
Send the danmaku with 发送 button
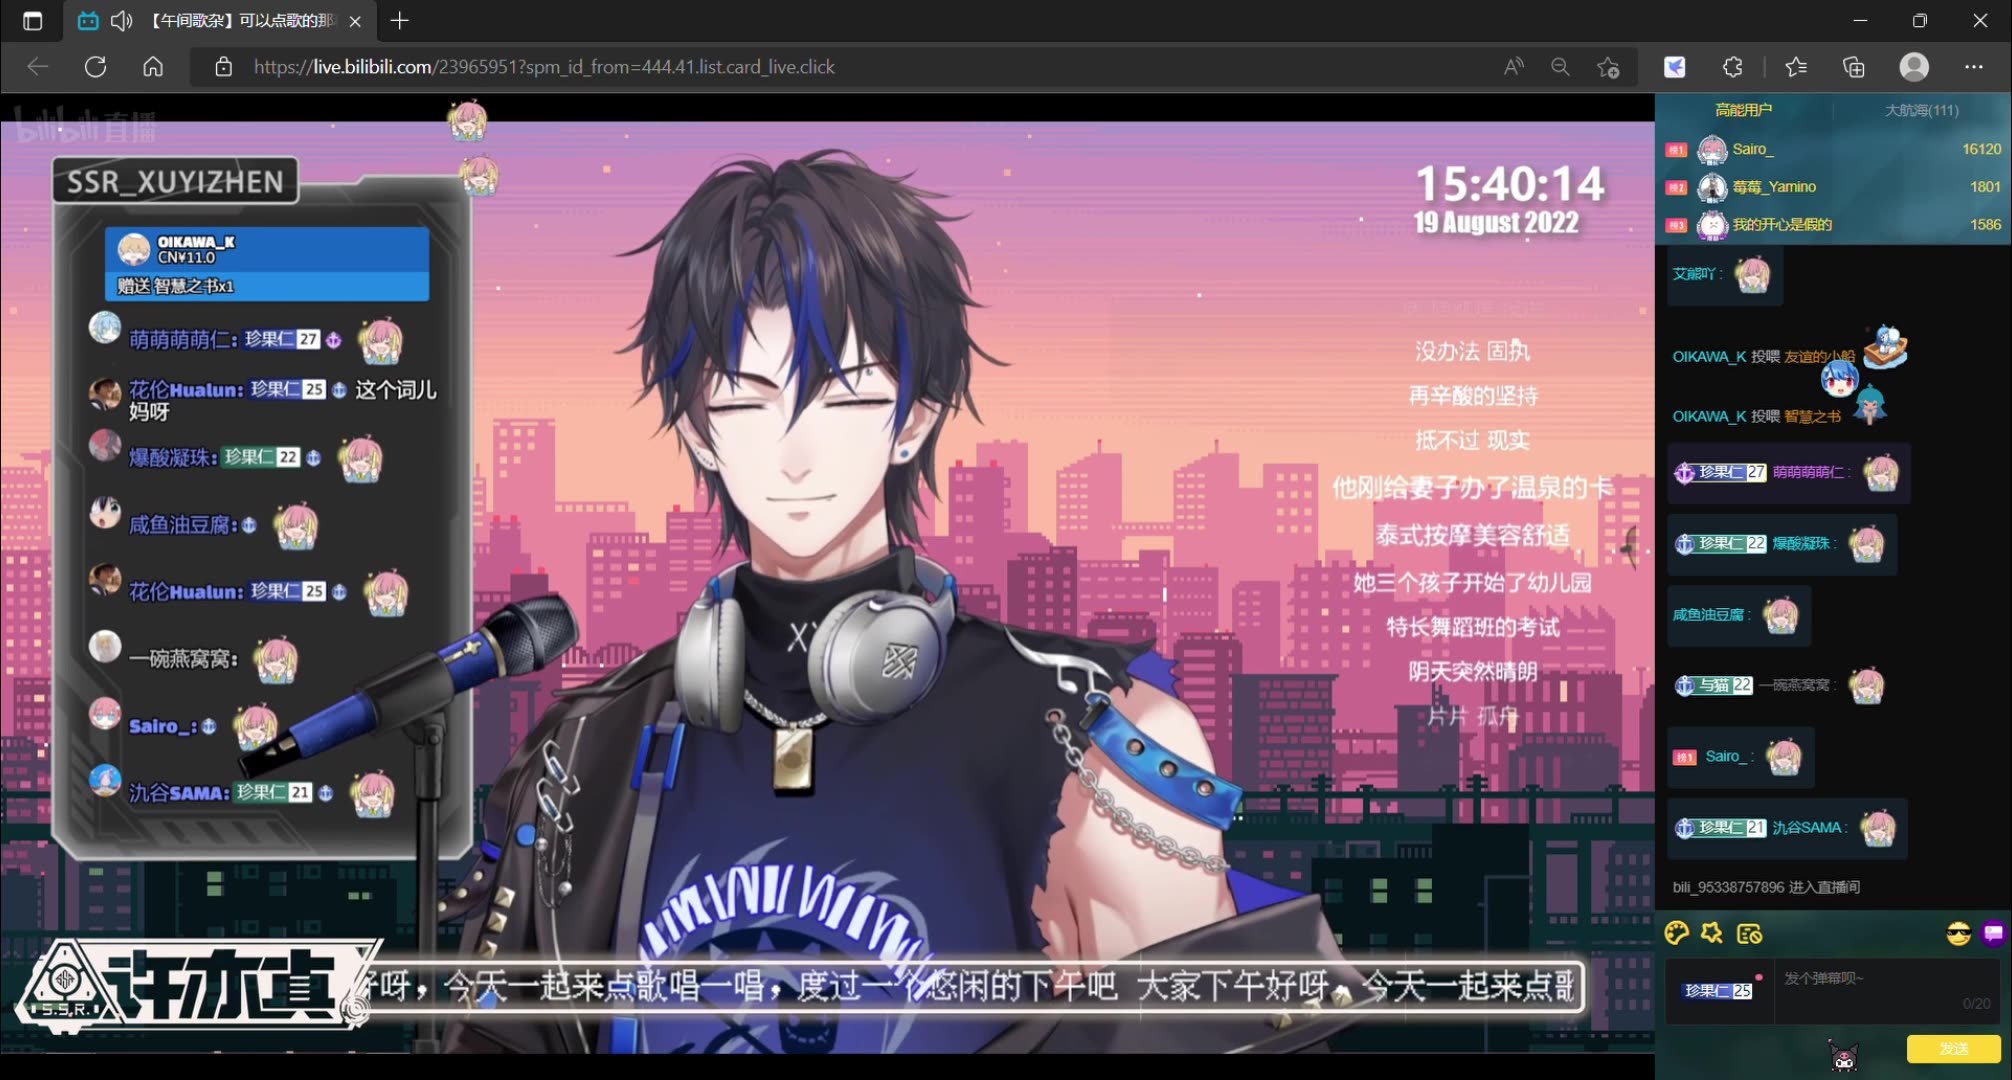click(x=1953, y=1048)
